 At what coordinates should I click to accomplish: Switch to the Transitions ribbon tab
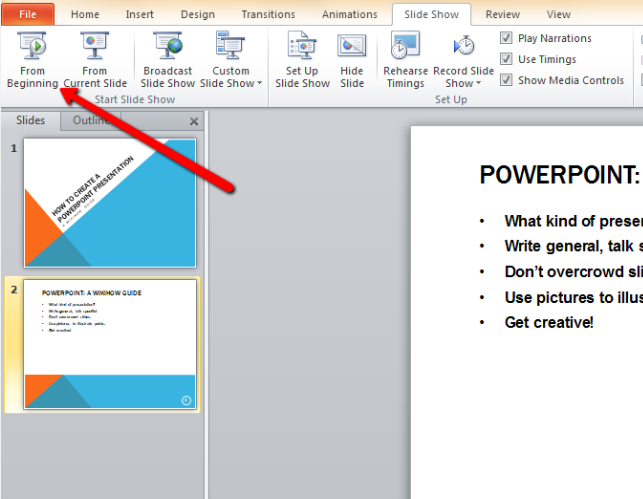(268, 15)
